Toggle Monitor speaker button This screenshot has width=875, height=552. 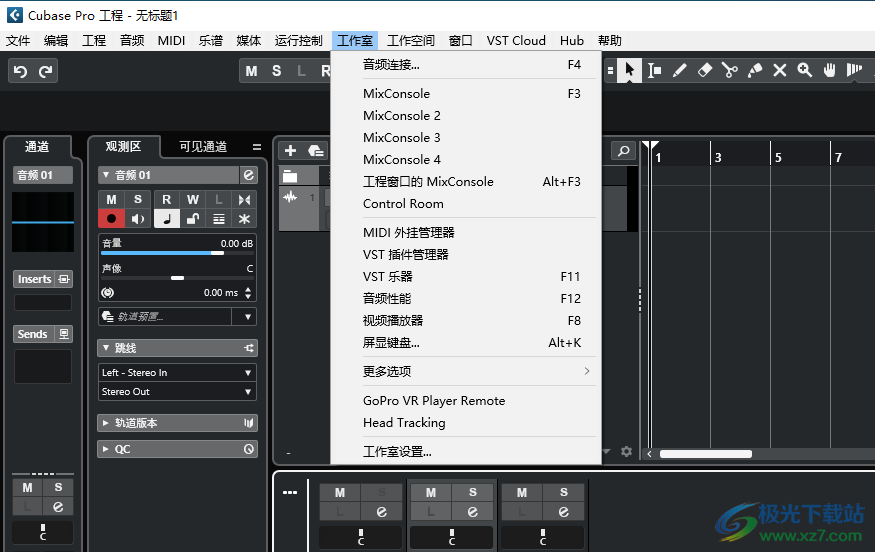coord(138,219)
